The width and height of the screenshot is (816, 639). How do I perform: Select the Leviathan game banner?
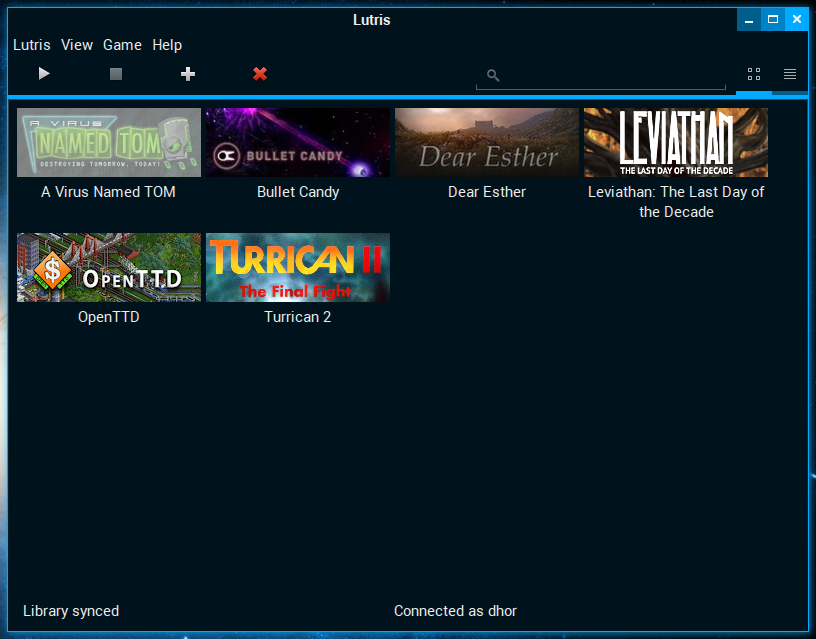pyautogui.click(x=675, y=143)
